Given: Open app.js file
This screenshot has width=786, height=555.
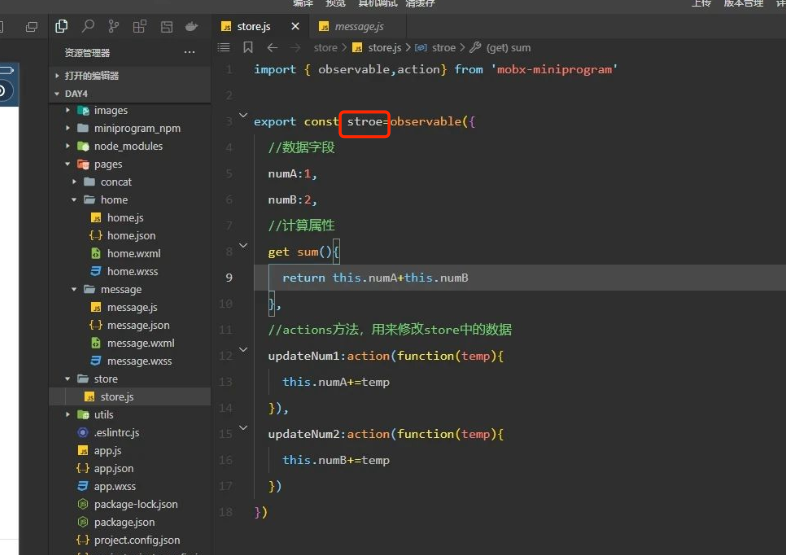Looking at the screenshot, I should coord(130,450).
